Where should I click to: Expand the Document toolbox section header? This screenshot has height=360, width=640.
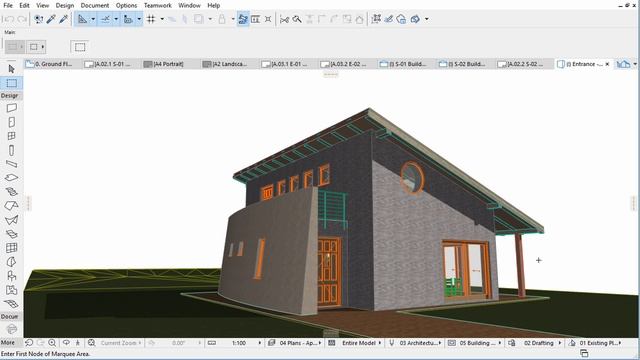[10, 316]
